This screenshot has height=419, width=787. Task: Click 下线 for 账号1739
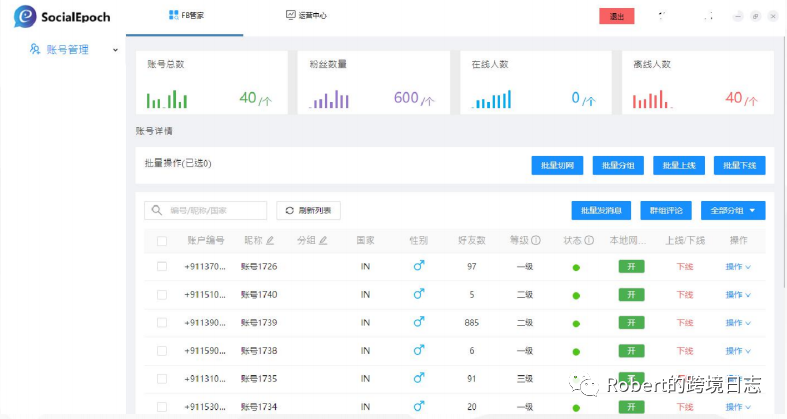[685, 323]
